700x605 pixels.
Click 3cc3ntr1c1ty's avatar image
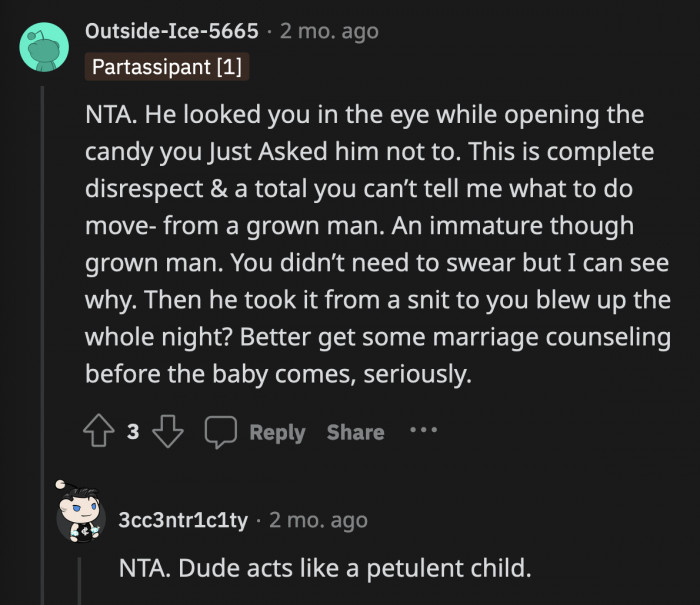click(x=81, y=513)
